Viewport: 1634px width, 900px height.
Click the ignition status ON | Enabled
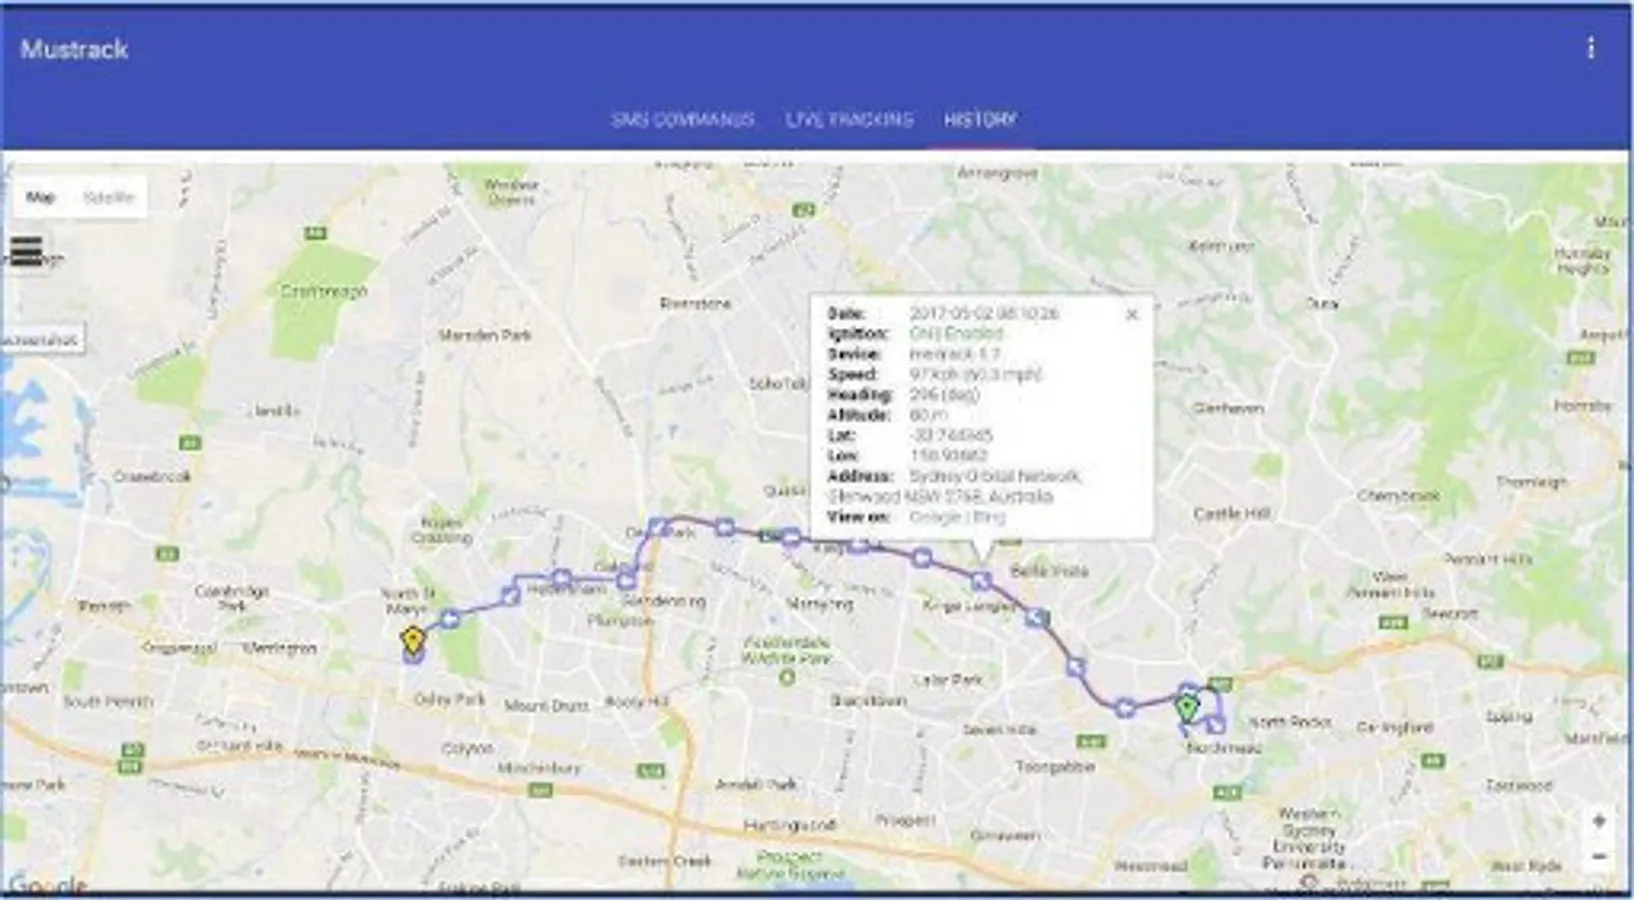point(956,333)
